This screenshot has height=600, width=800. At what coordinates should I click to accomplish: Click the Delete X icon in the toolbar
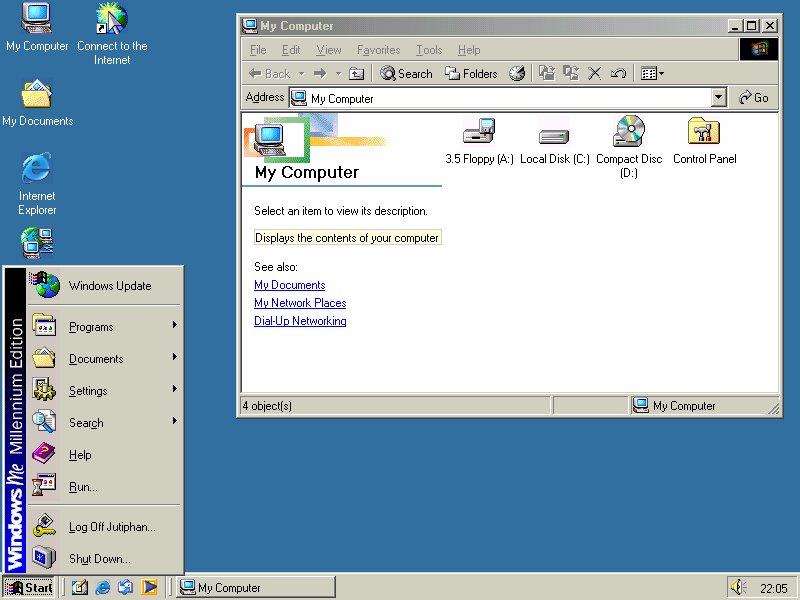pos(594,73)
